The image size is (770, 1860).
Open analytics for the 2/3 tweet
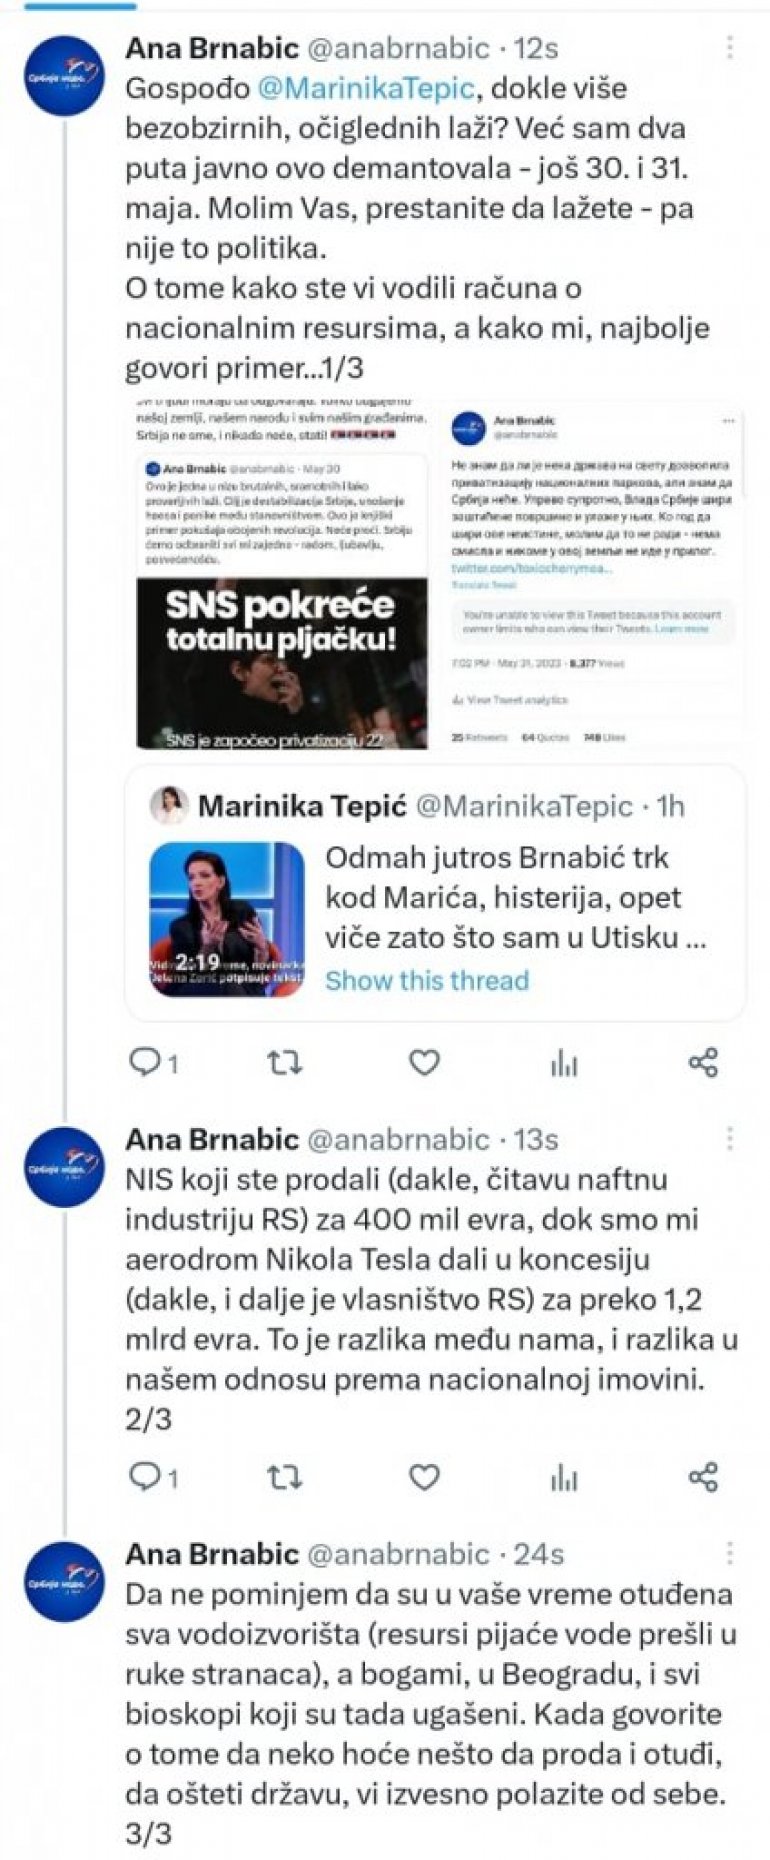[x=565, y=1476]
